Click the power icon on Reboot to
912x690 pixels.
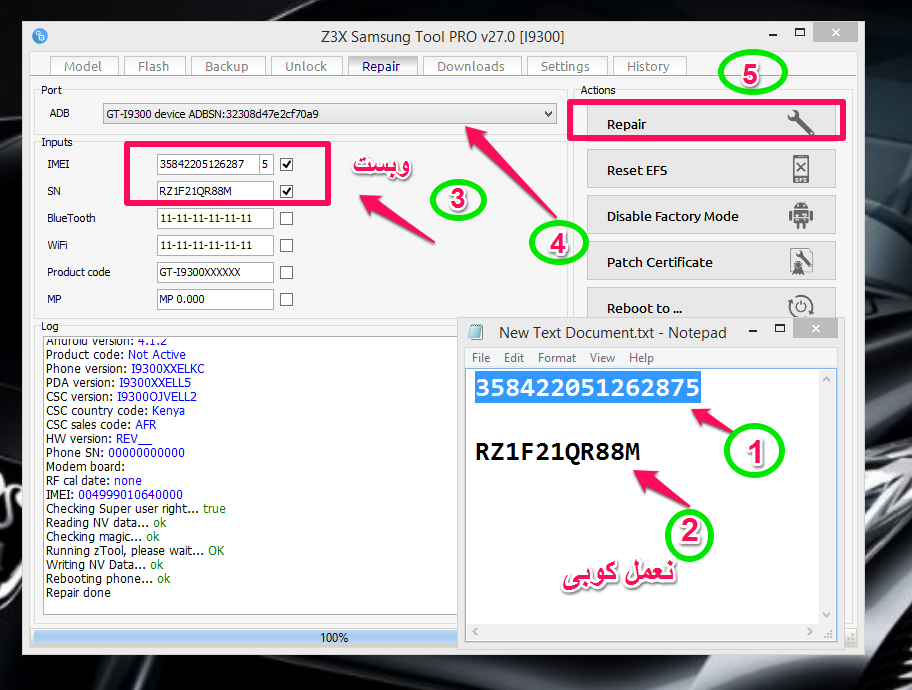(801, 306)
